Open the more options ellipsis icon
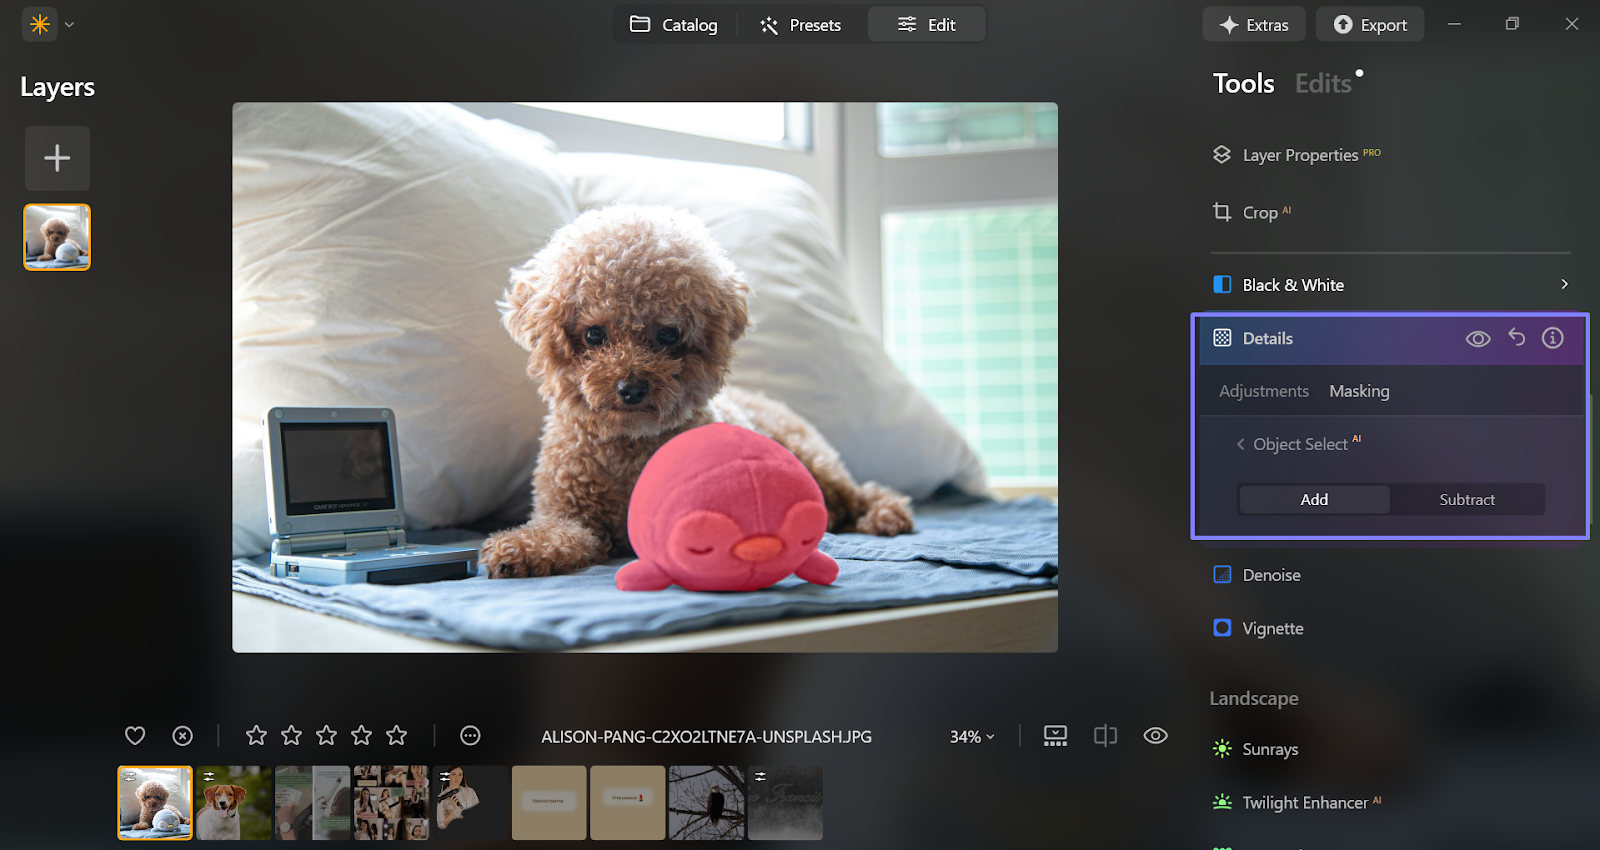Image resolution: width=1600 pixels, height=850 pixels. coord(470,736)
